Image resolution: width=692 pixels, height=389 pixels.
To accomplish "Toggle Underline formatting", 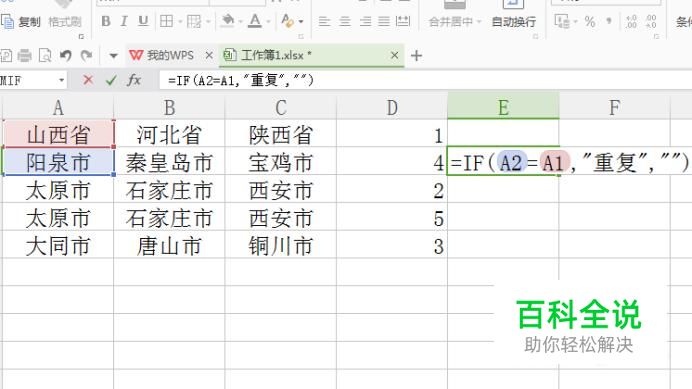I will [143, 21].
